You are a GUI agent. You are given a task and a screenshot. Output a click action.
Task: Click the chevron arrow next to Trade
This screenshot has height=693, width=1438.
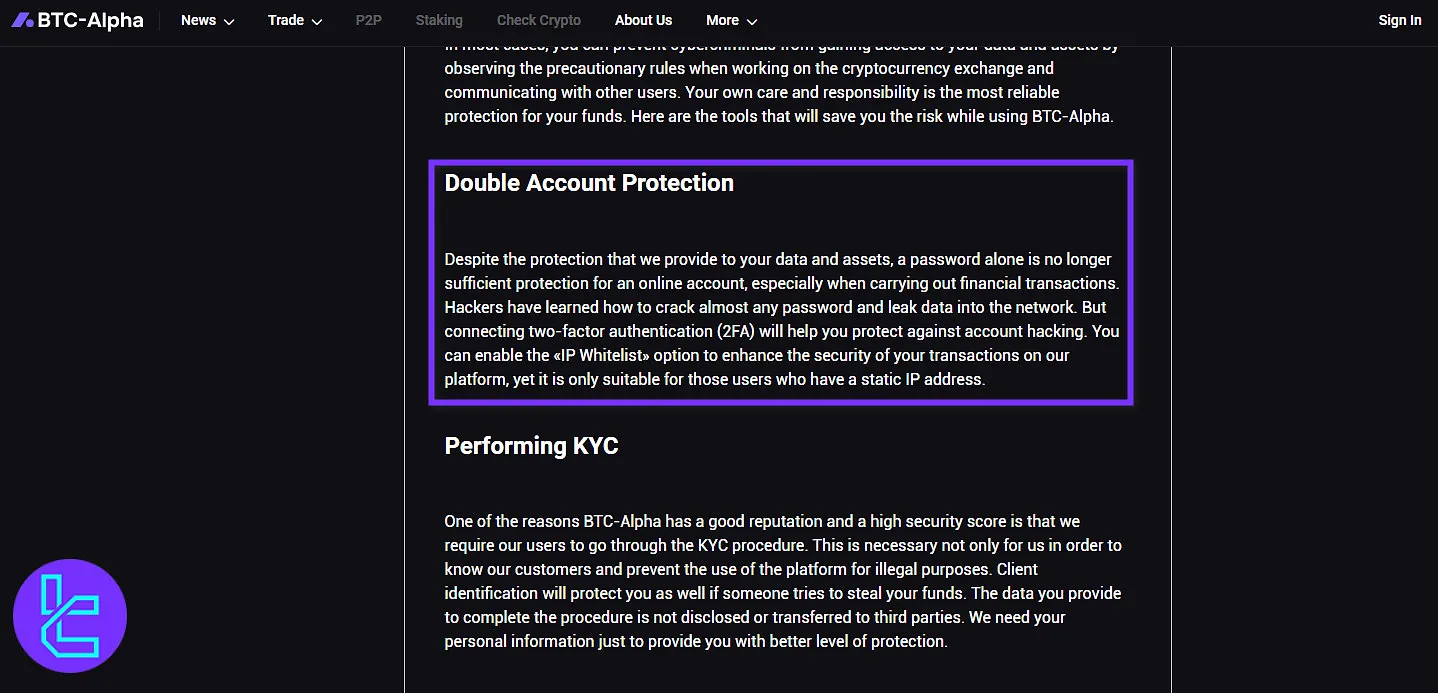[317, 21]
